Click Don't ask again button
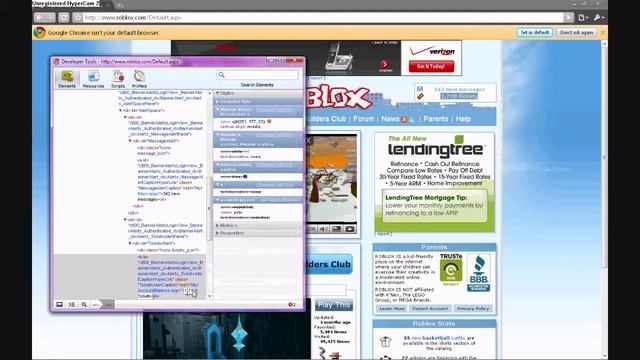Image resolution: width=640 pixels, height=360 pixels. pos(576,32)
